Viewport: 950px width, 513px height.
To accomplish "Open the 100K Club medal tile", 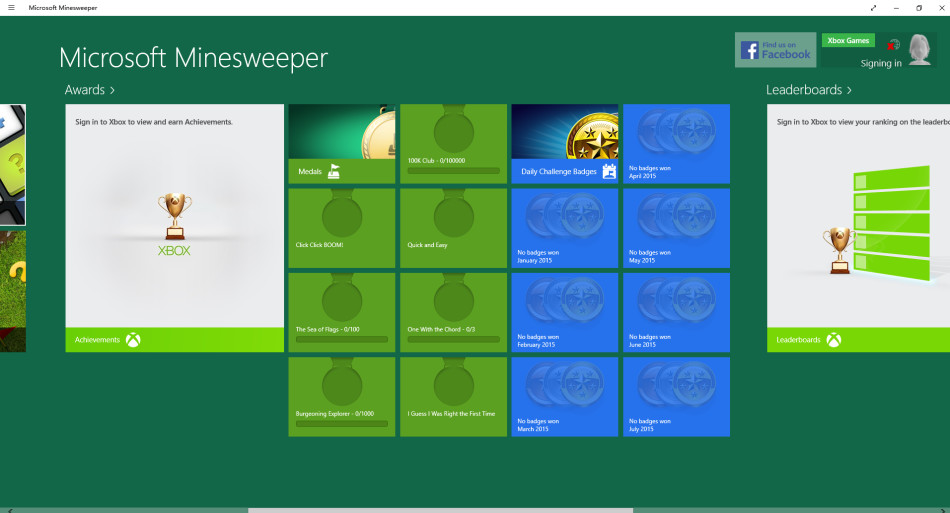I will tap(453, 144).
